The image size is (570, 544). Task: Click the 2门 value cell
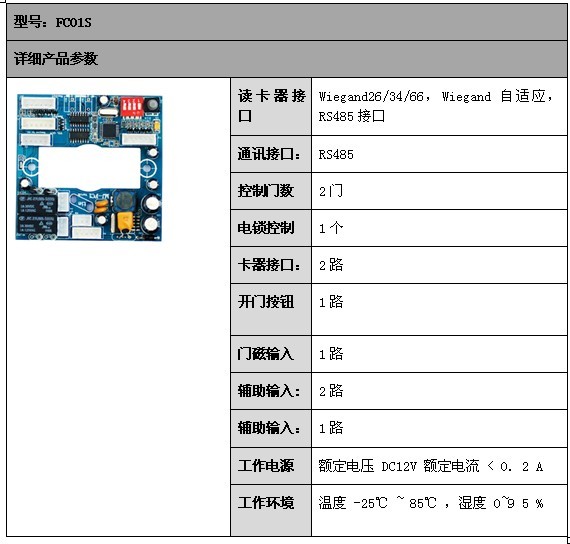(439, 191)
